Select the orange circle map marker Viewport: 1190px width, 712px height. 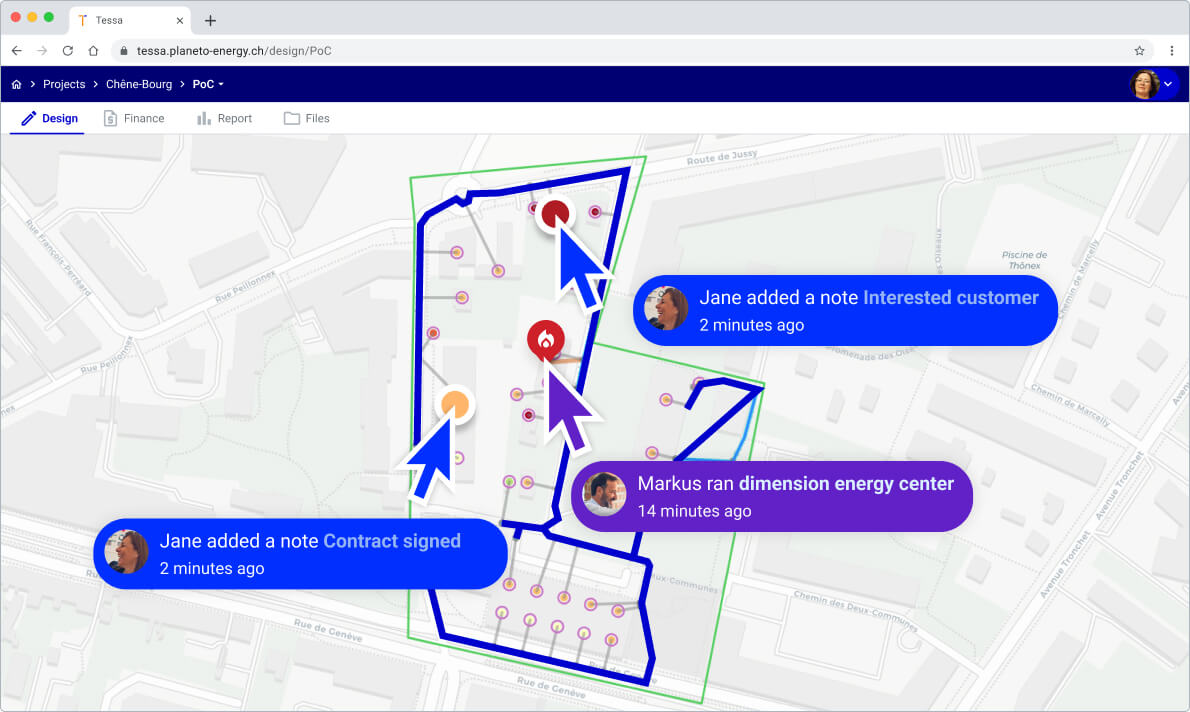pyautogui.click(x=455, y=404)
